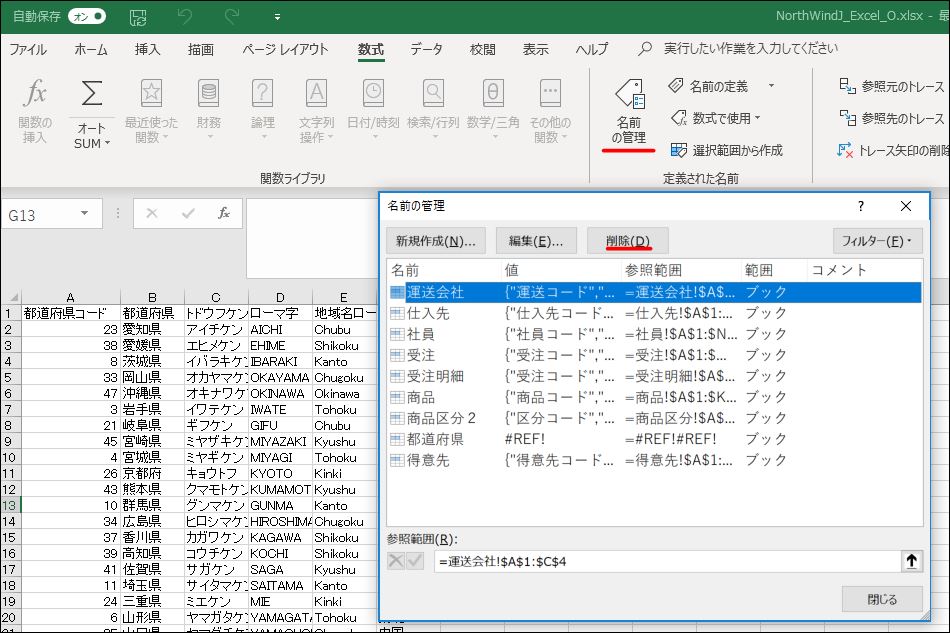This screenshot has width=950, height=633.
Task: Click トレース矢印の削除
Action: (892, 150)
